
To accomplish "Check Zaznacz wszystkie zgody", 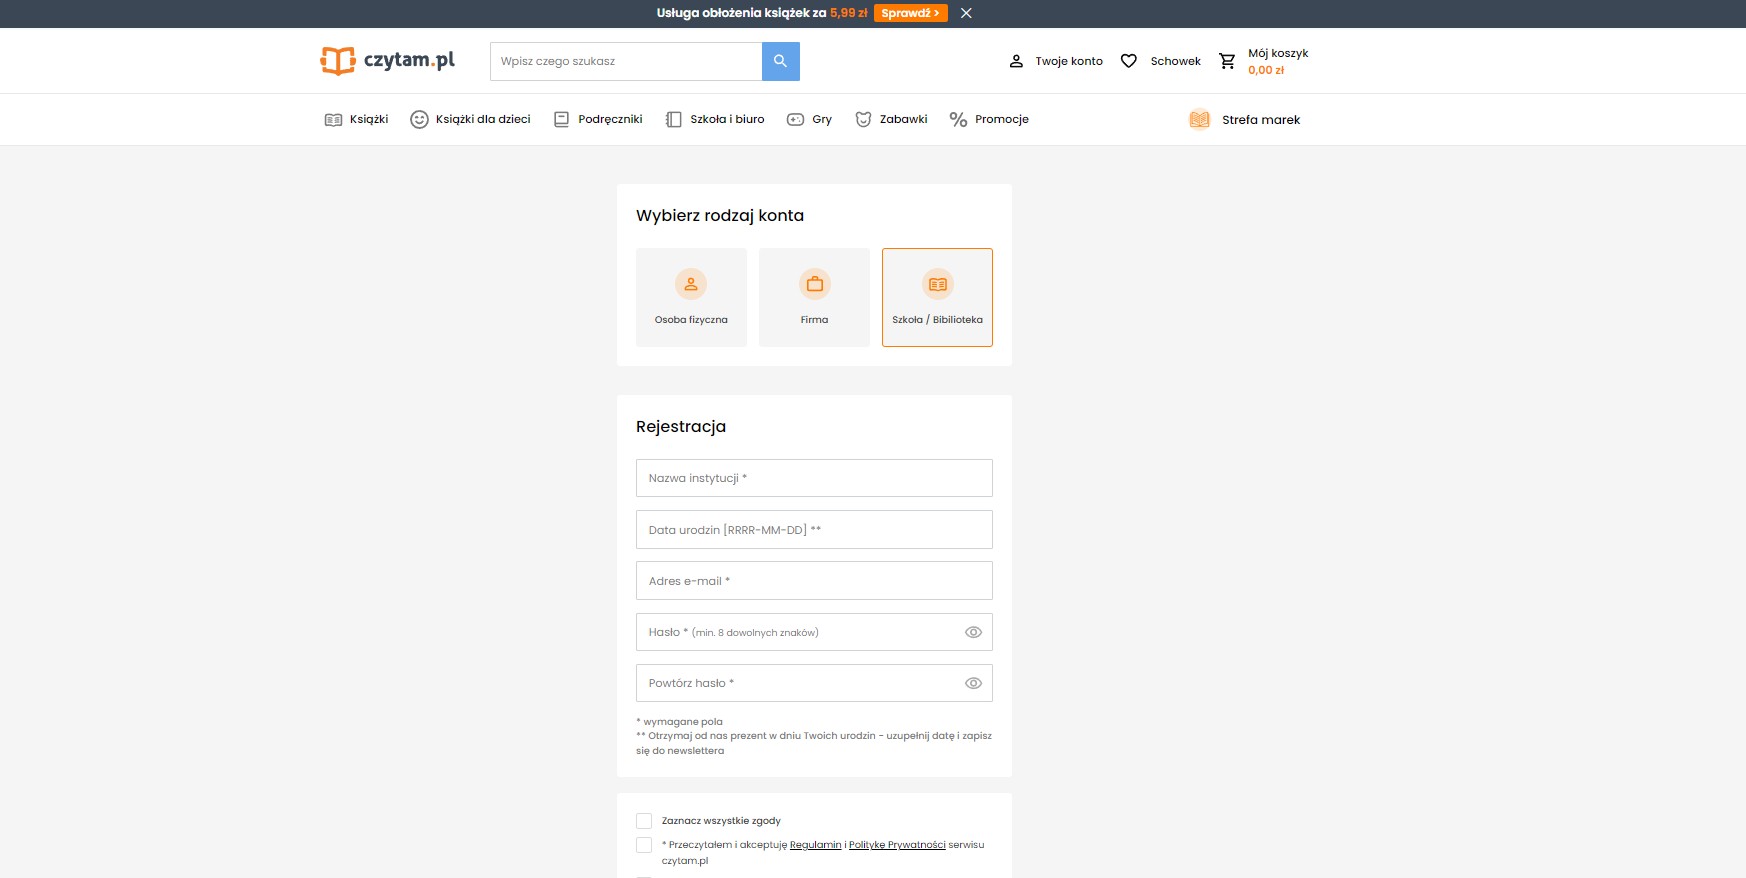I will (x=644, y=821).
